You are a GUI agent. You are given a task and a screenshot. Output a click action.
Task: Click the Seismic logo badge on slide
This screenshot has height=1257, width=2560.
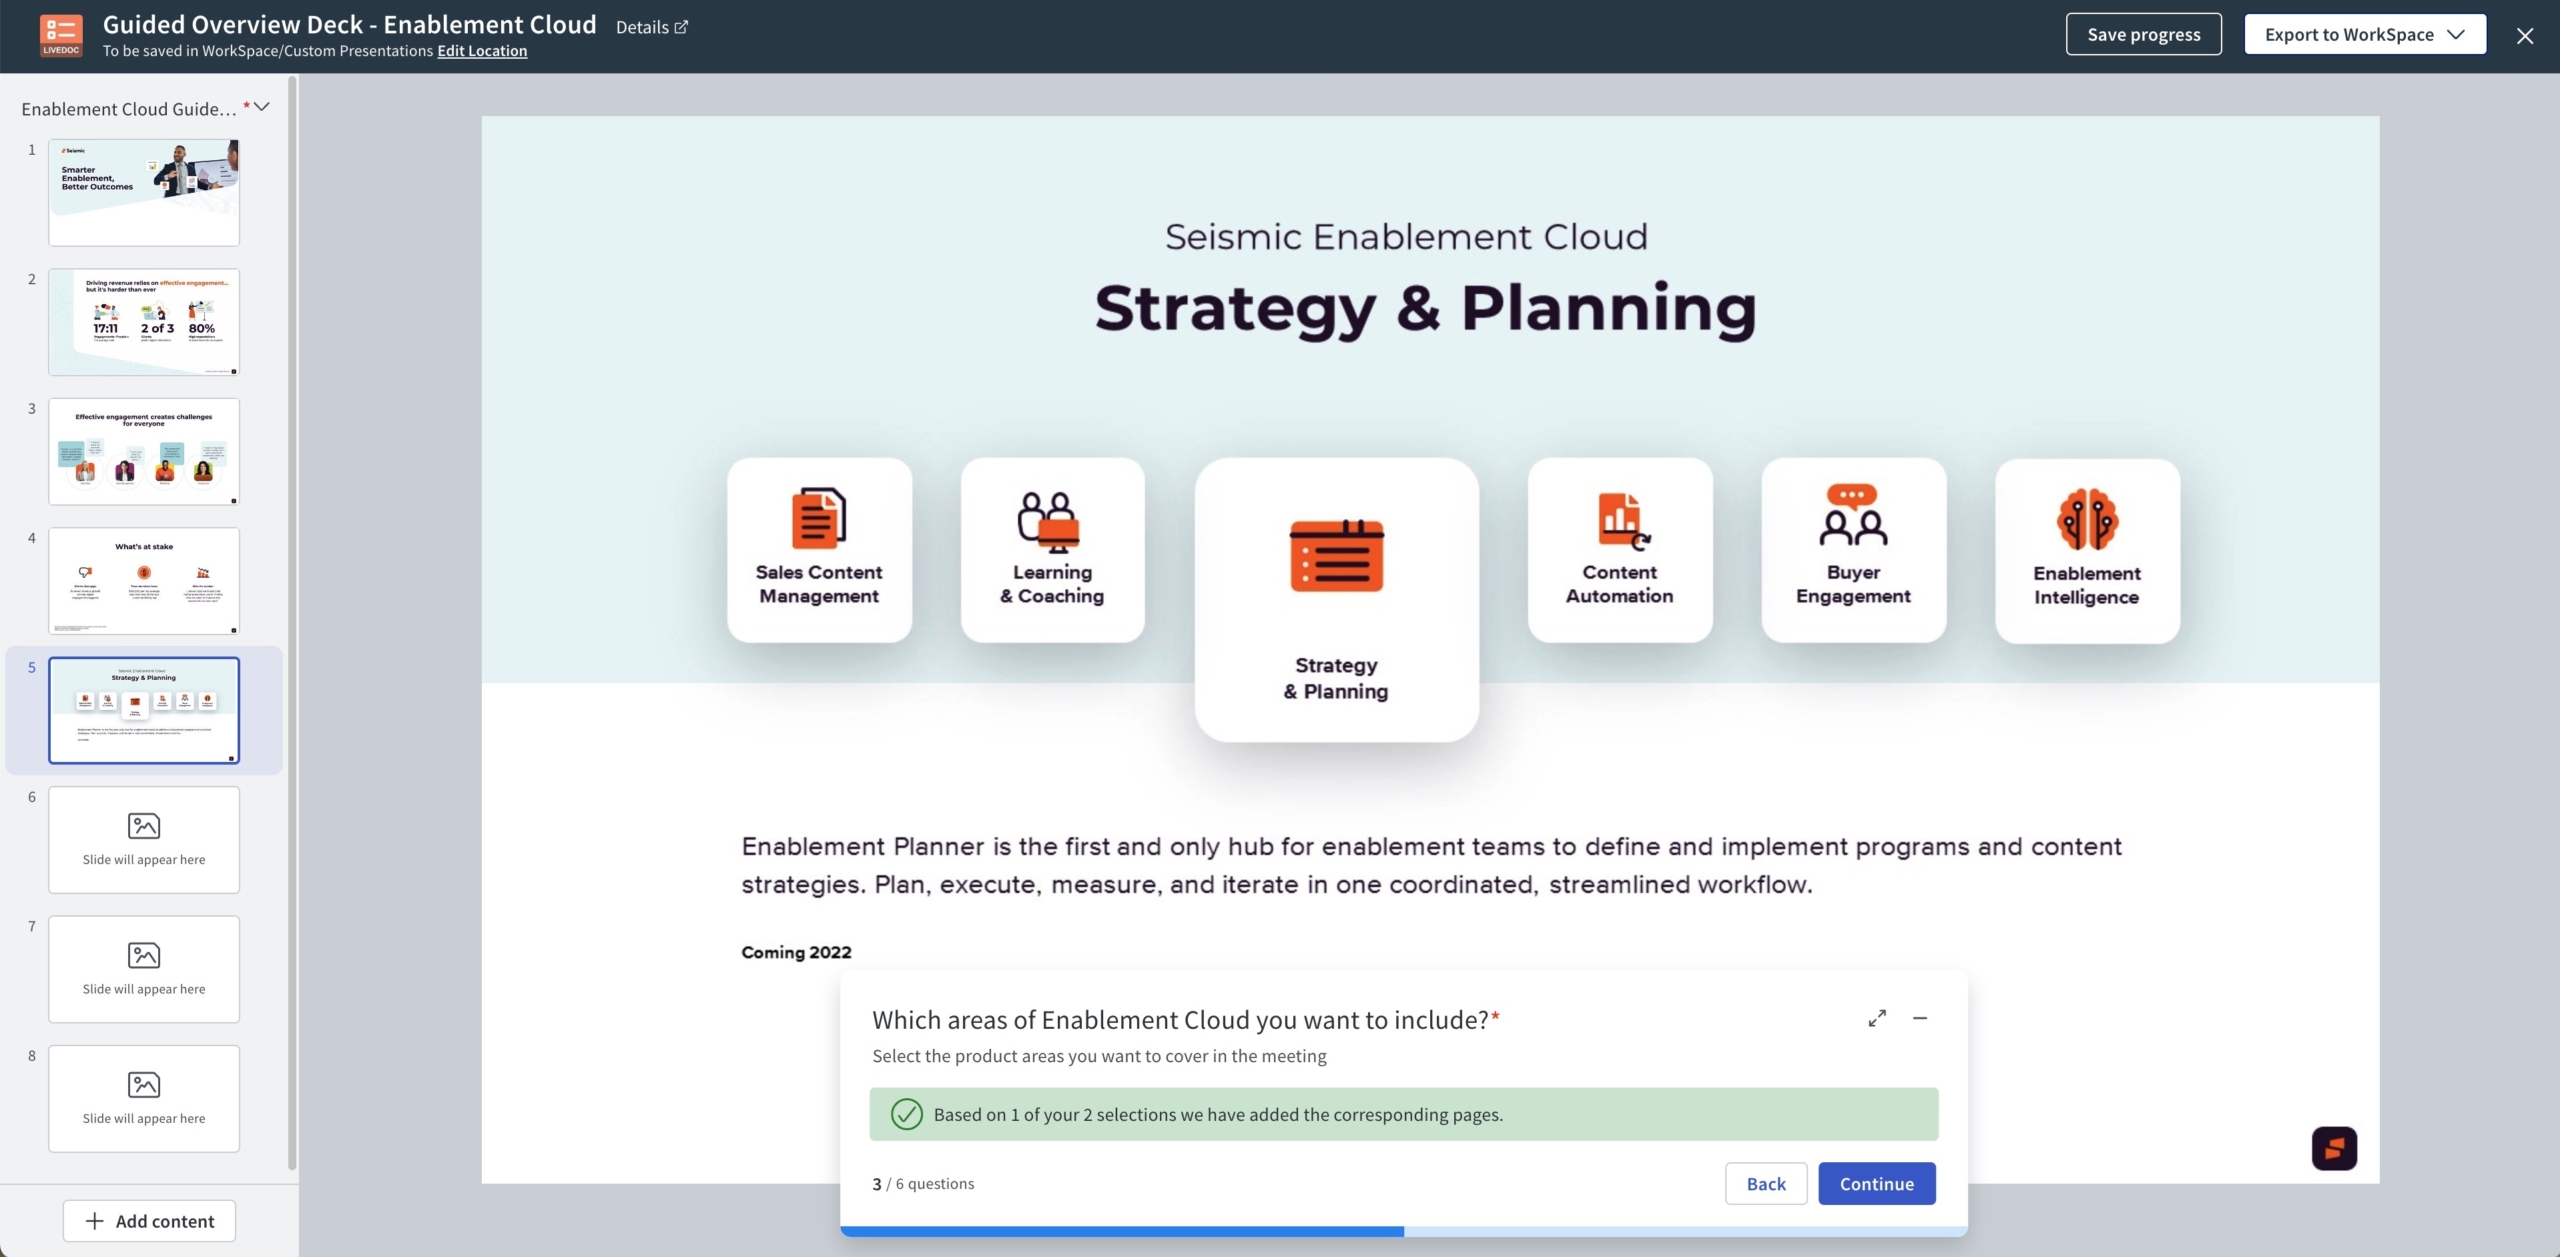pos(2334,1148)
